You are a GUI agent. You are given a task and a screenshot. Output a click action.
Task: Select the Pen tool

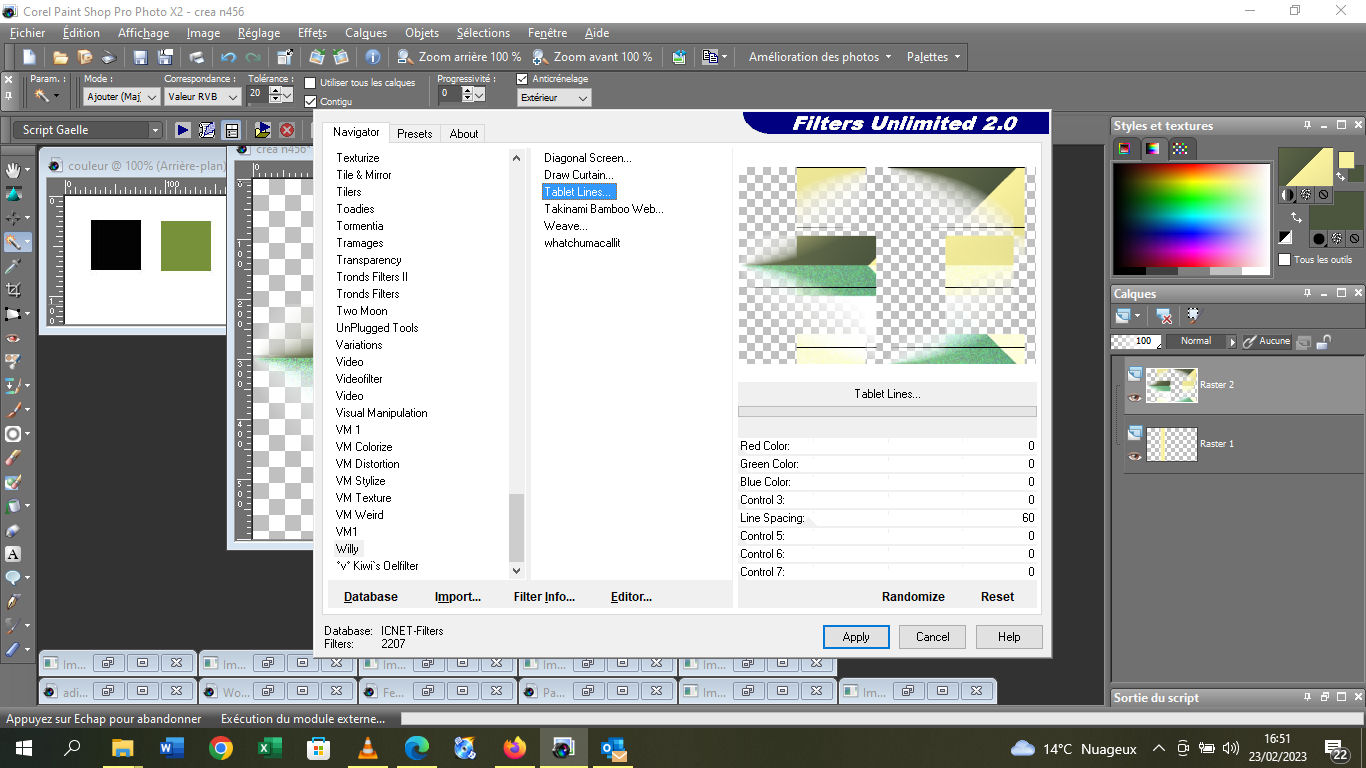click(13, 602)
